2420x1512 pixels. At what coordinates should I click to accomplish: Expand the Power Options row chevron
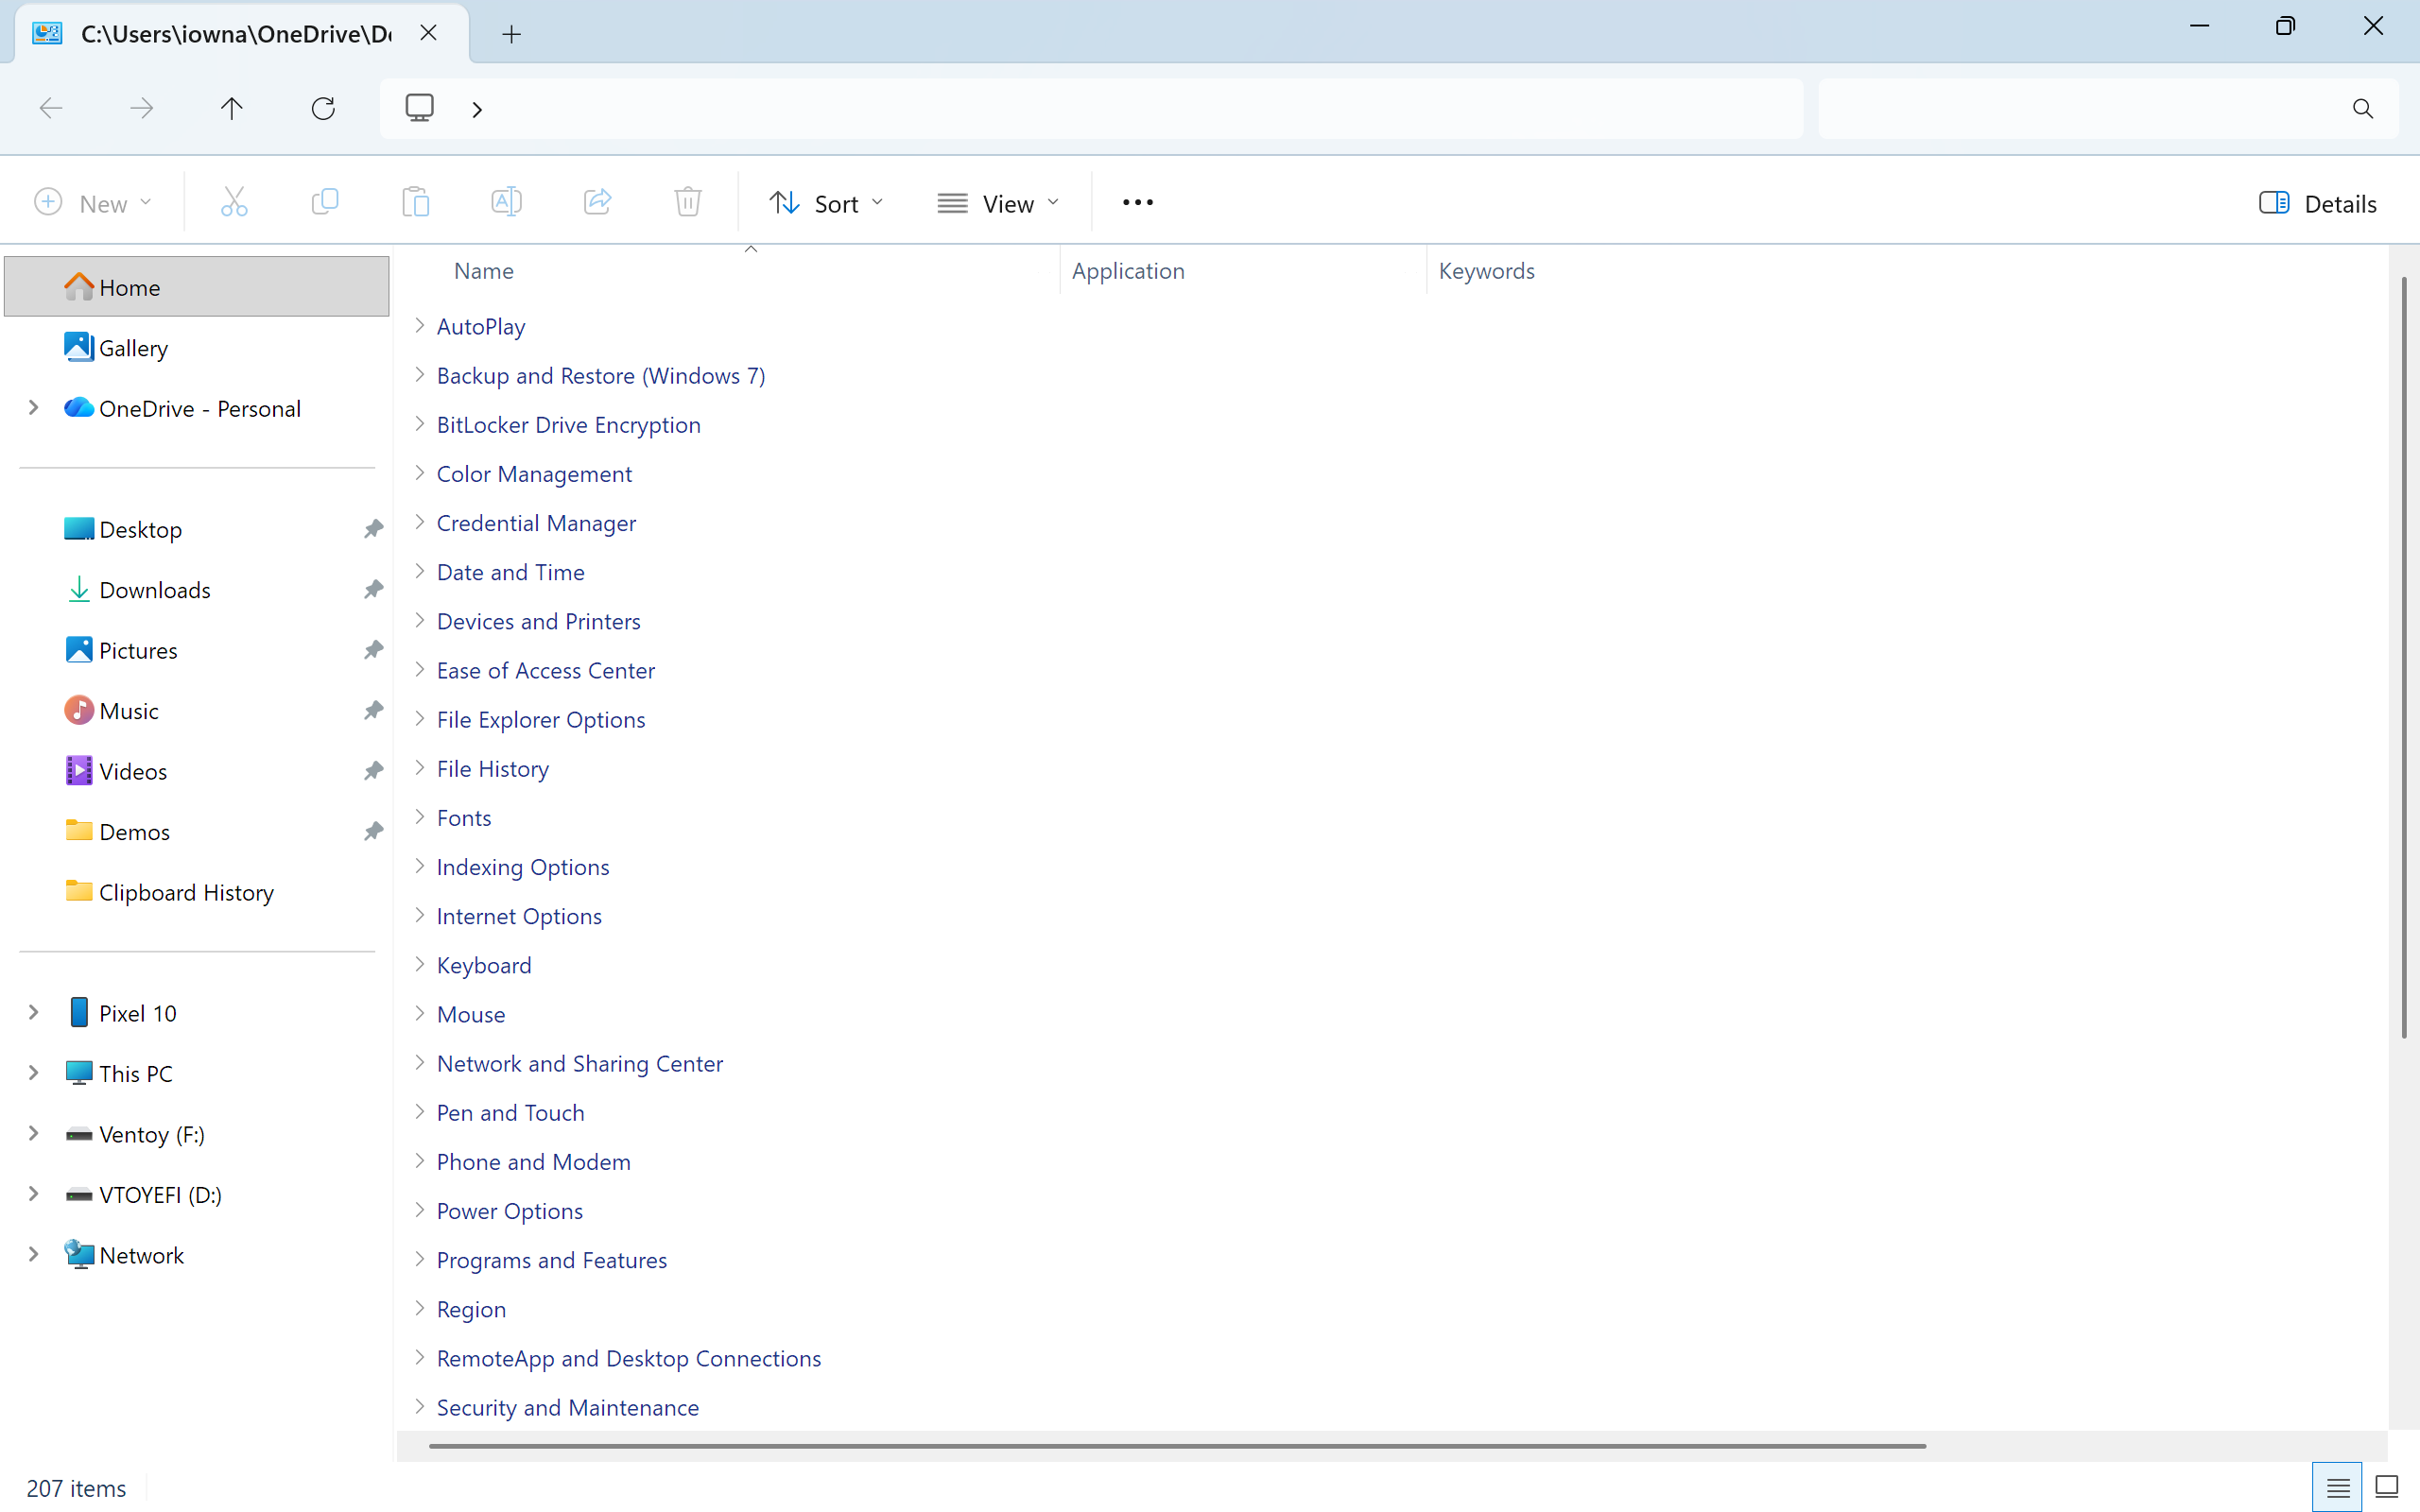pos(420,1210)
